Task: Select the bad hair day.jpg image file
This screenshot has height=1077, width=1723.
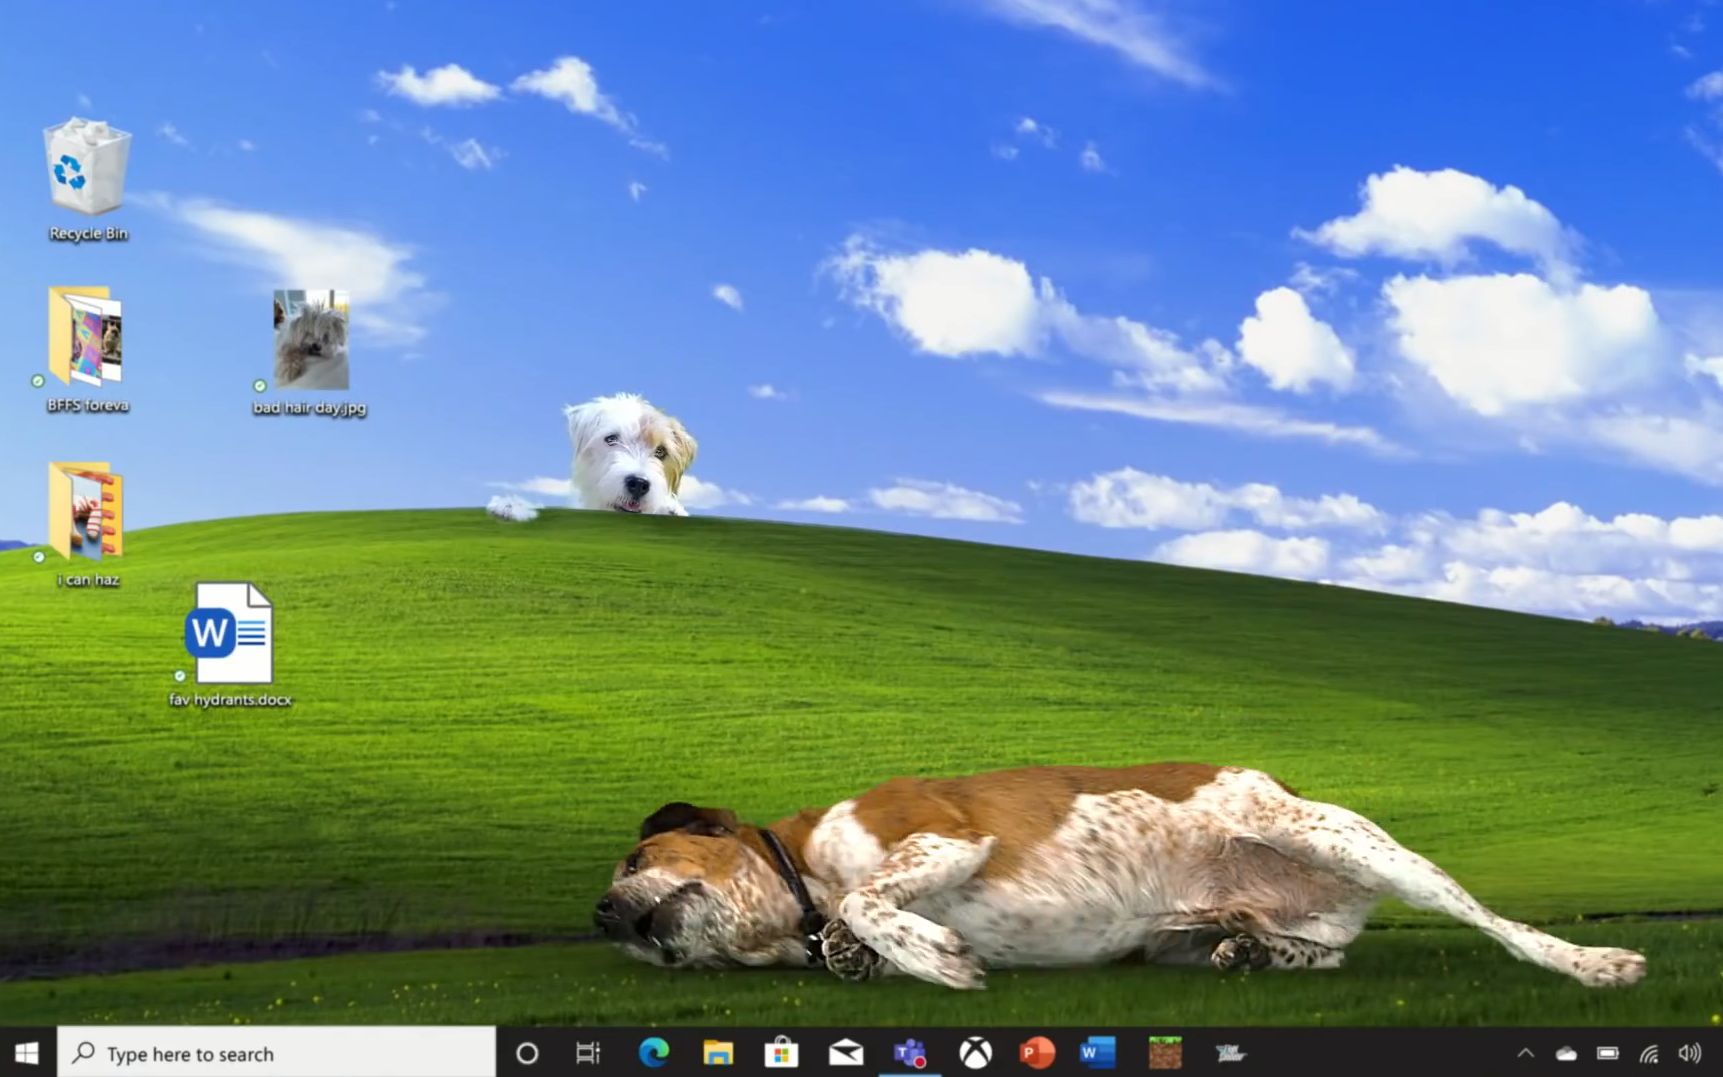Action: click(x=310, y=352)
